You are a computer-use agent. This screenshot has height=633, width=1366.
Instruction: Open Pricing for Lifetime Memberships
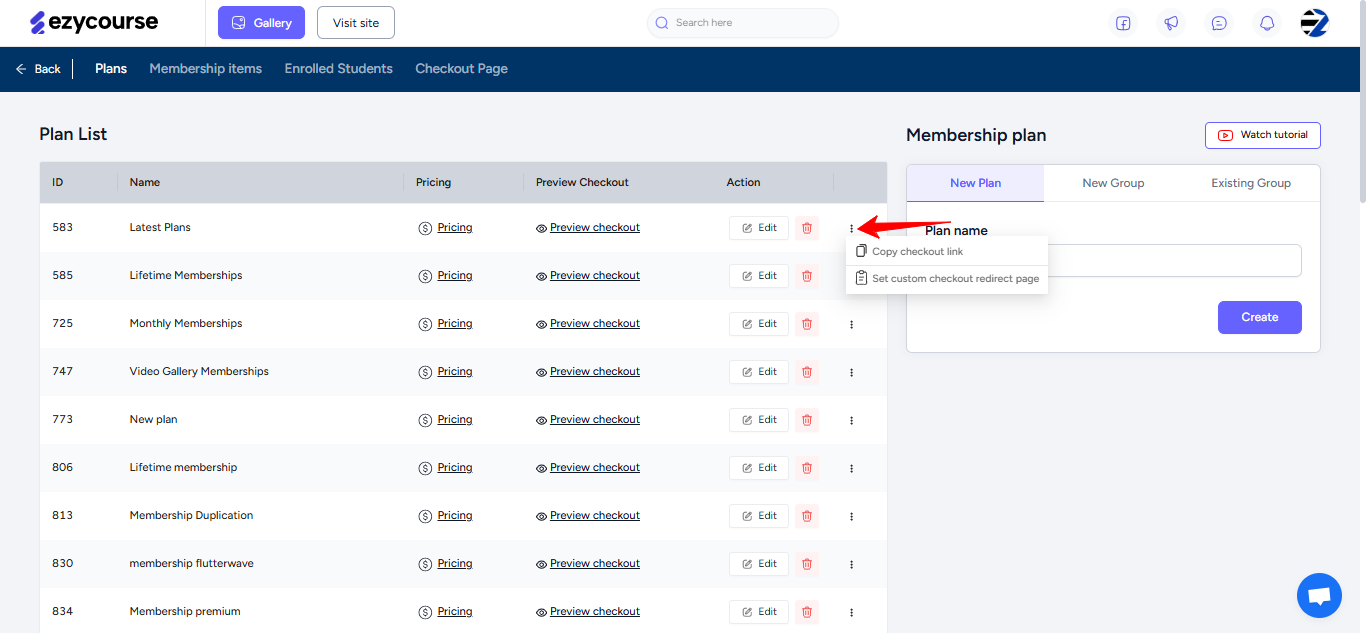click(445, 276)
